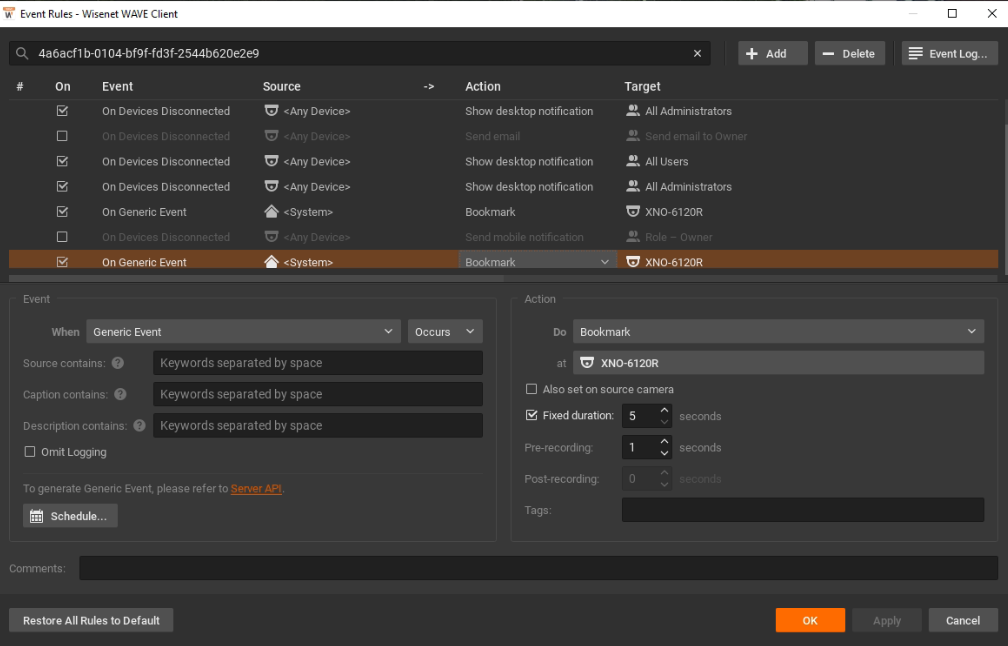Sort rules by the Target column header
This screenshot has height=646, width=1008.
coord(642,86)
